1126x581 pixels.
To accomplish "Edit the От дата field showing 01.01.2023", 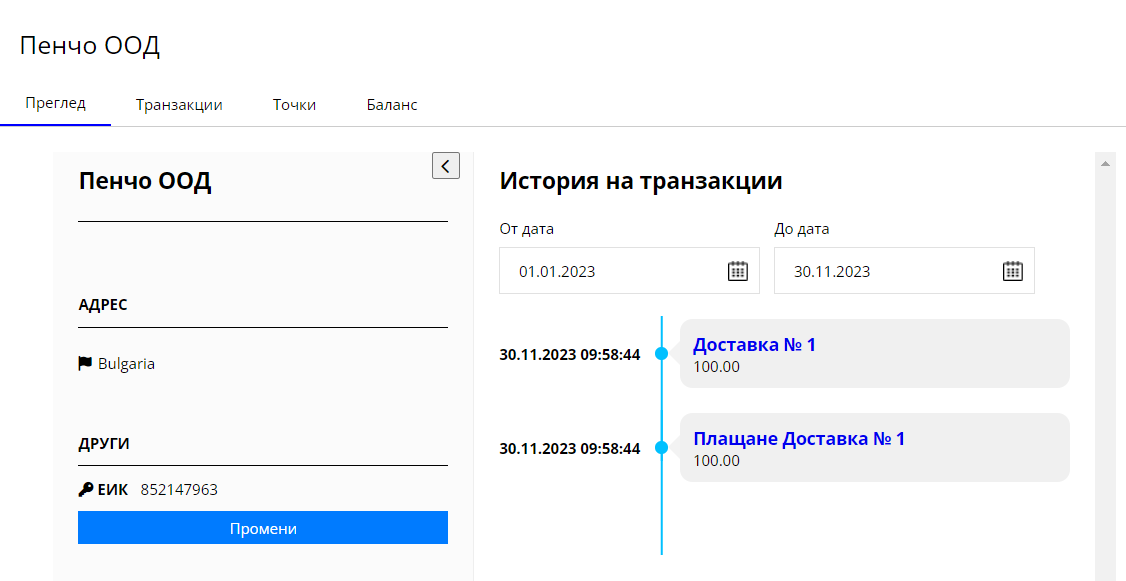I will click(x=629, y=271).
